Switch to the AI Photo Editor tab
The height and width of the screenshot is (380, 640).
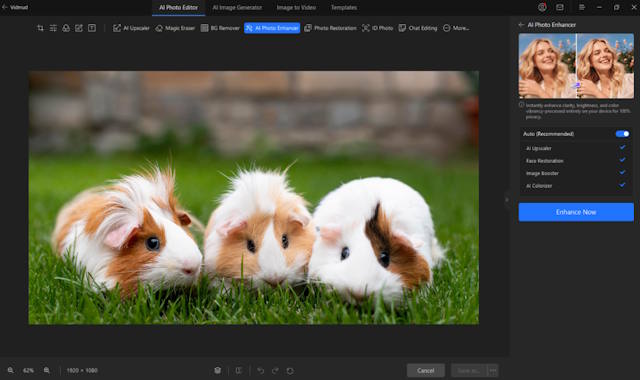tap(178, 7)
